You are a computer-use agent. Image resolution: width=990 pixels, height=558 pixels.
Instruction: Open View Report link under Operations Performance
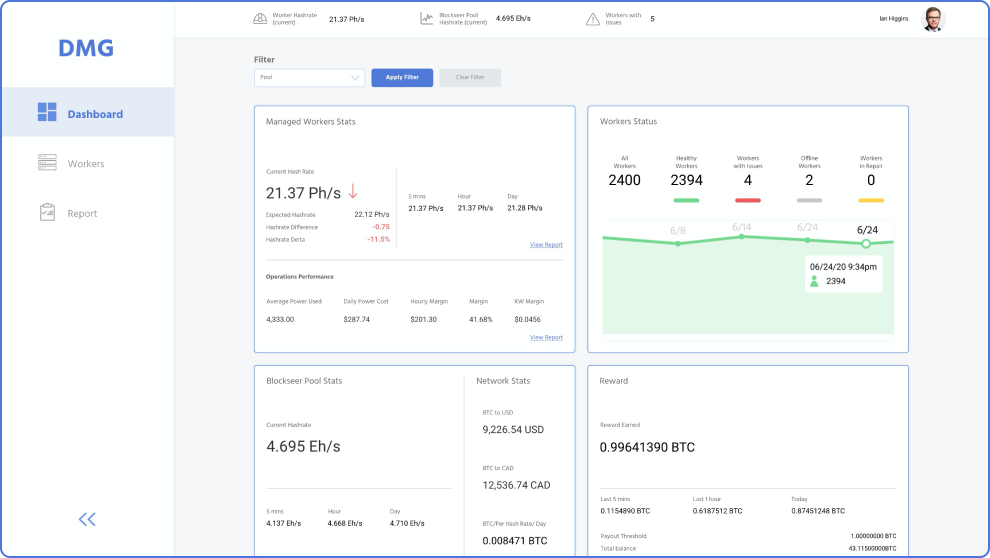546,337
